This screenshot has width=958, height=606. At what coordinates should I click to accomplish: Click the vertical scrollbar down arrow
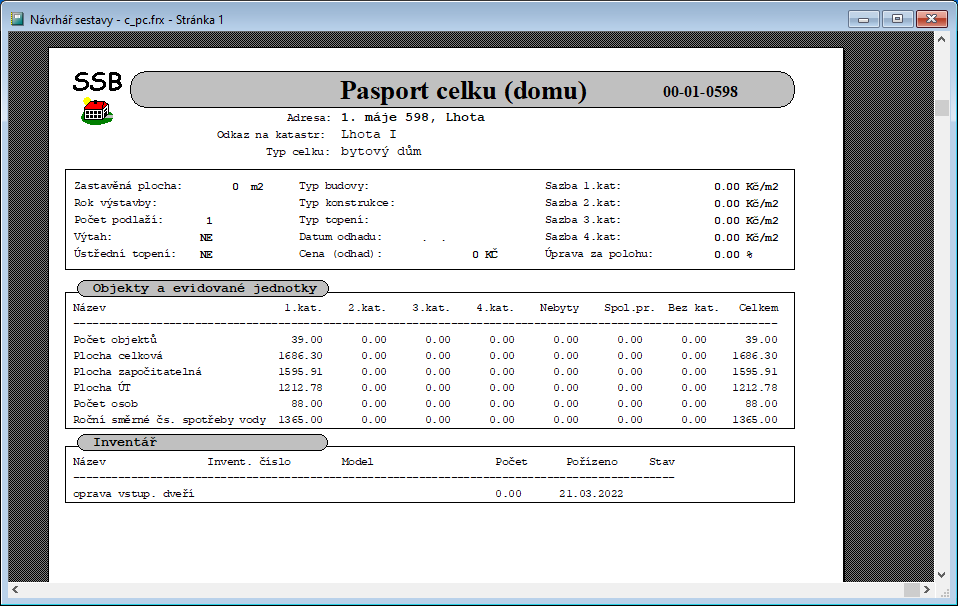click(x=941, y=574)
